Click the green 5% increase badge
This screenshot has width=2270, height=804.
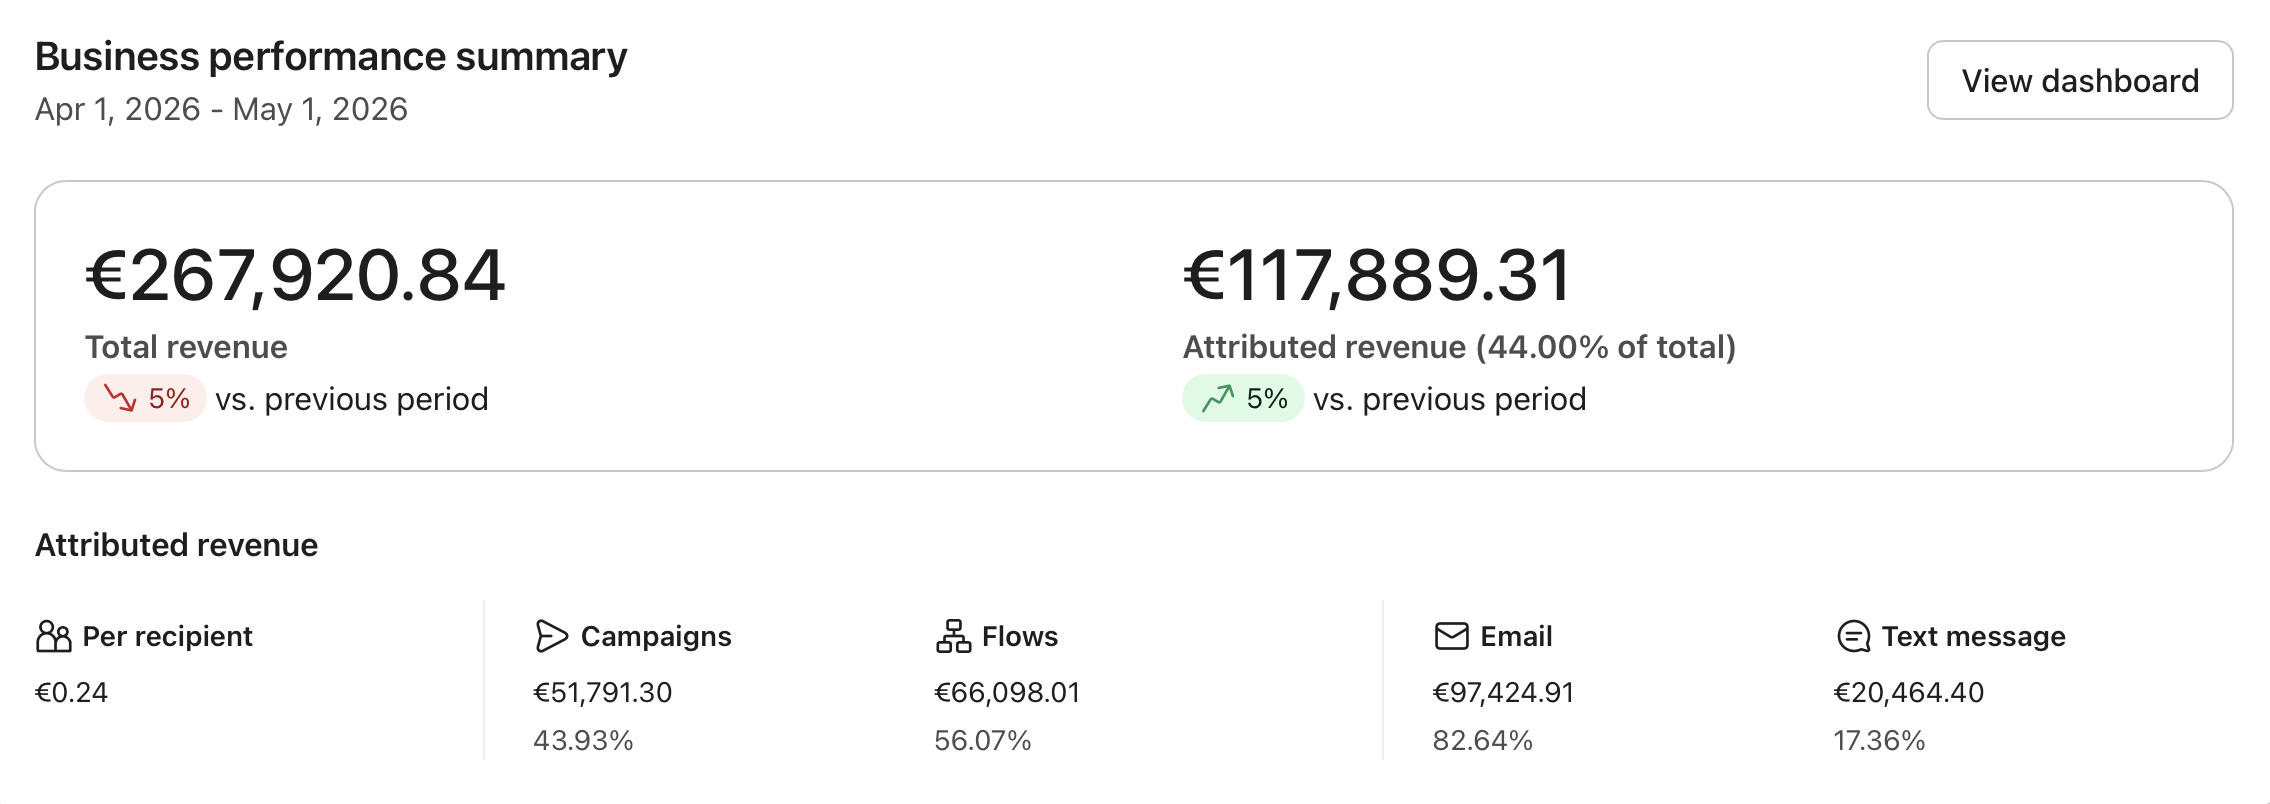1243,399
